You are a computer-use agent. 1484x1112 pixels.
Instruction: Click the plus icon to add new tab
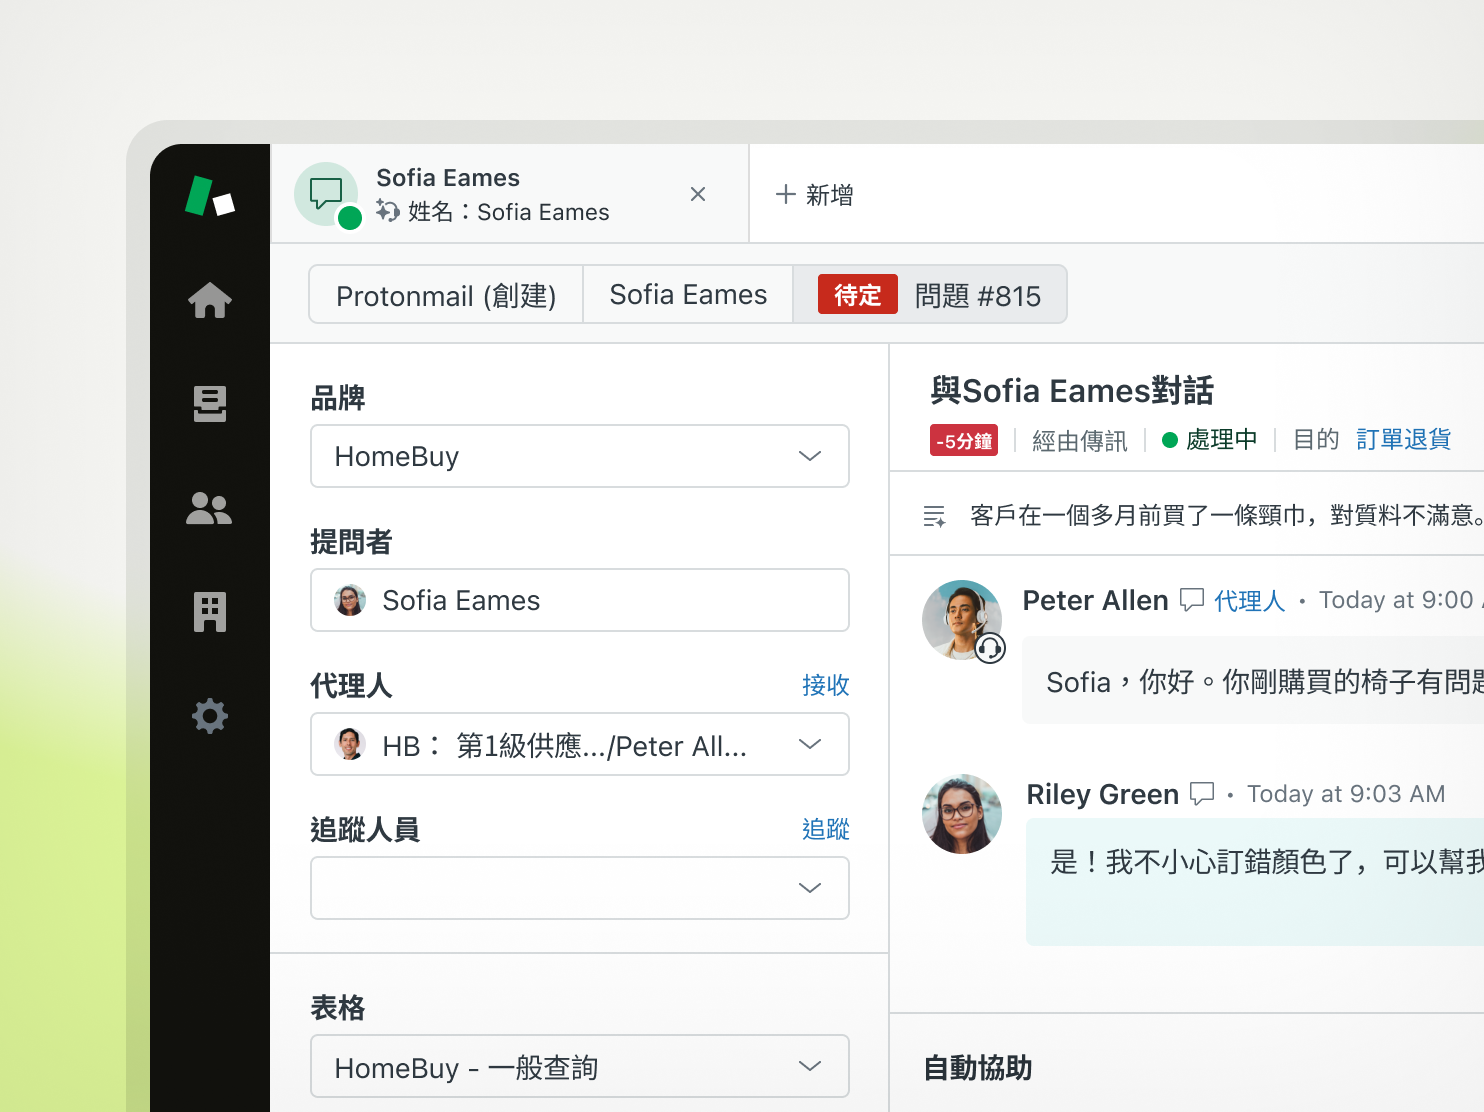[x=786, y=194]
